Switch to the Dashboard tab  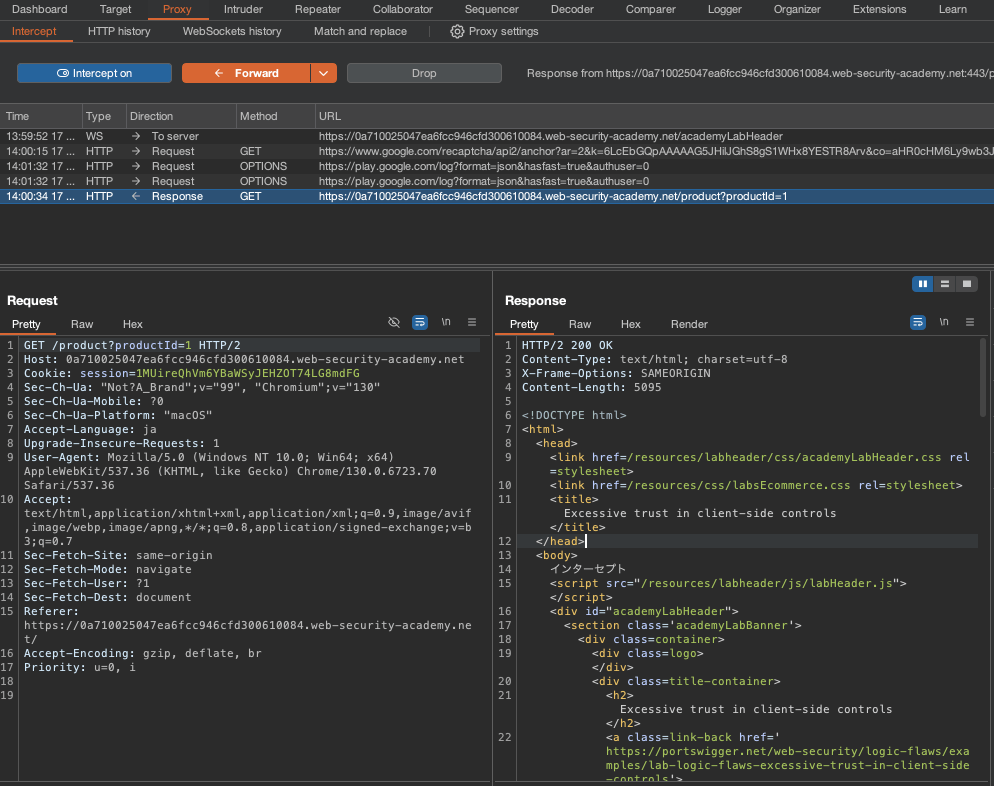click(39, 10)
